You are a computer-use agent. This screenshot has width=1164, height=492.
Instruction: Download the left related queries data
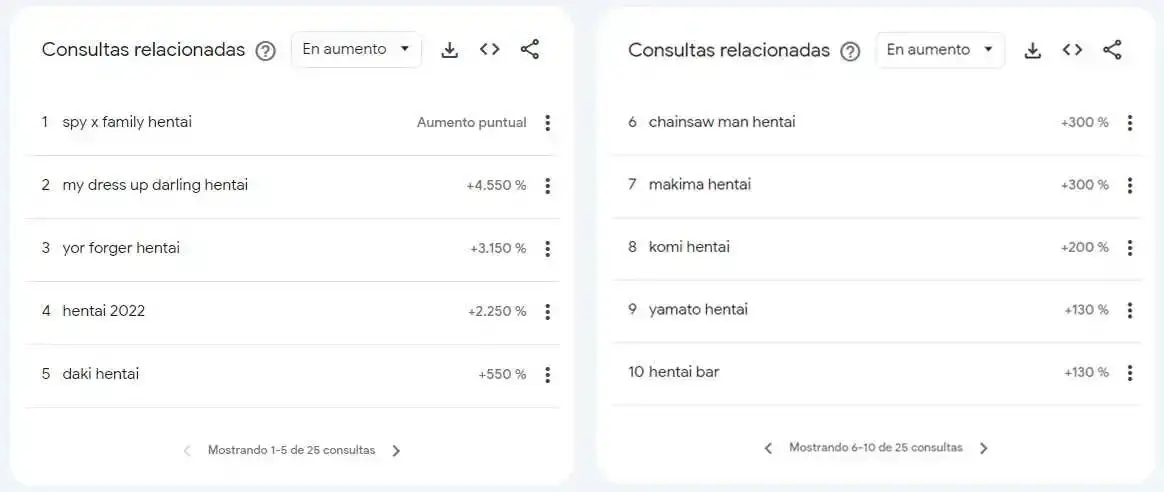(x=449, y=50)
